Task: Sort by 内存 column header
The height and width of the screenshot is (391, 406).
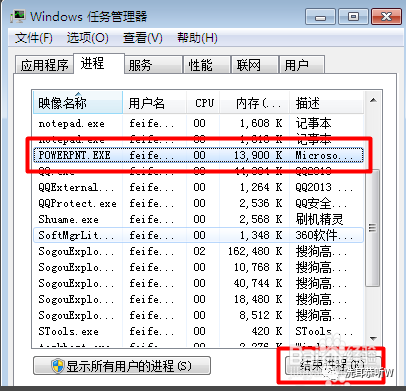Action: point(255,103)
